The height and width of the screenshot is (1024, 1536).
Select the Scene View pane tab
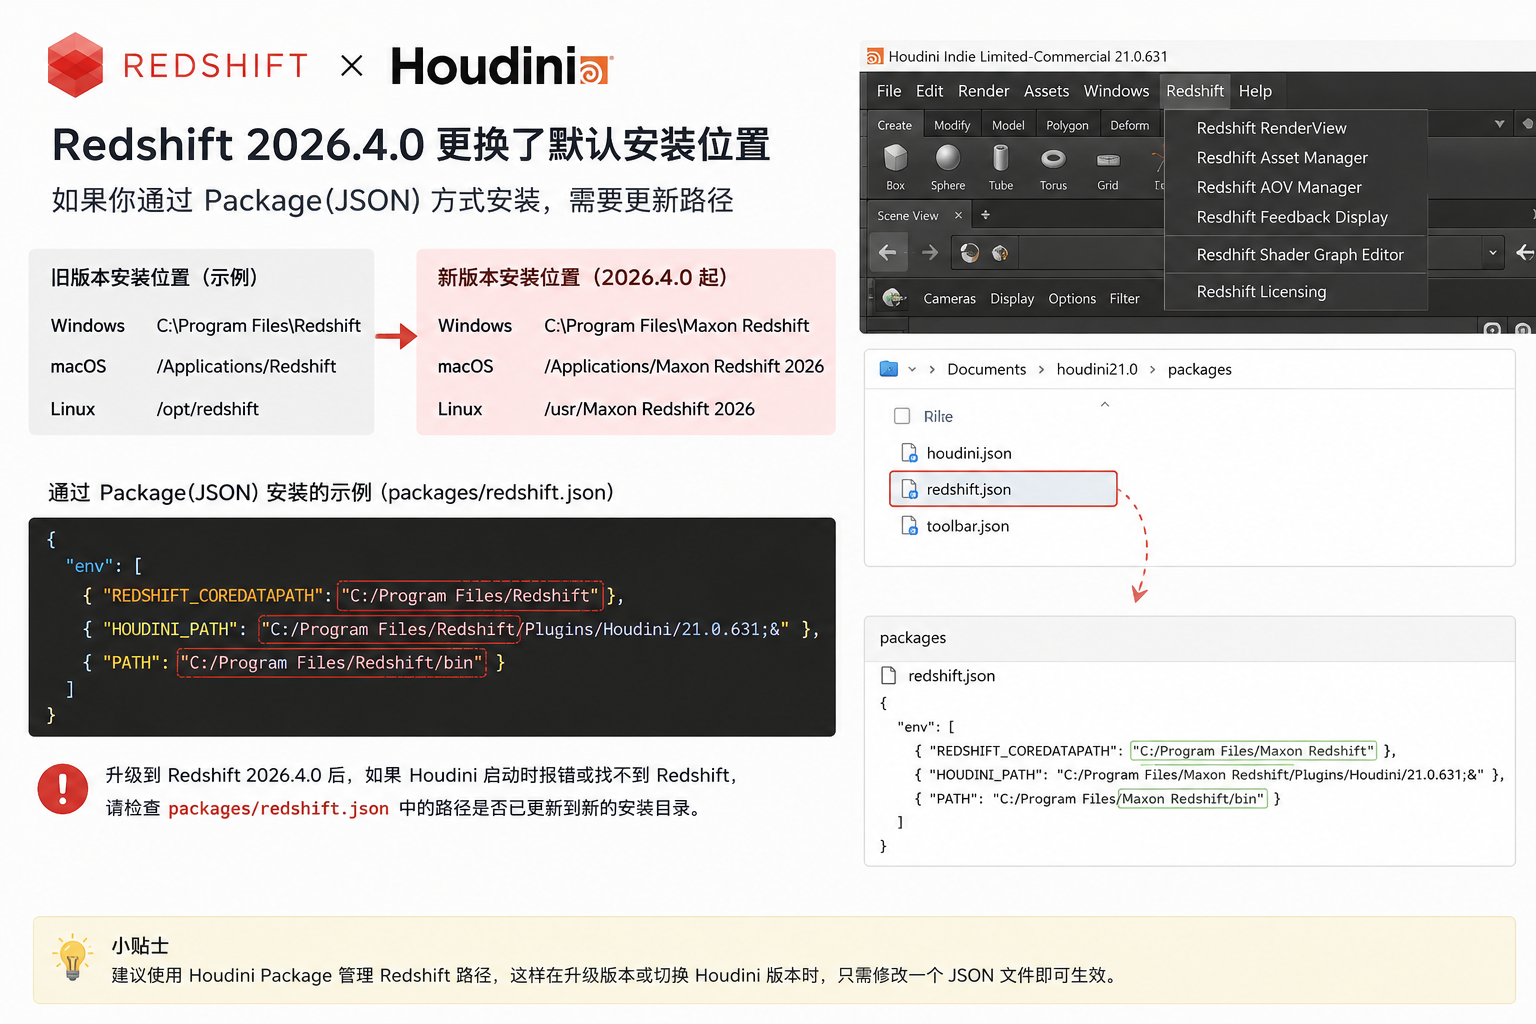907,215
